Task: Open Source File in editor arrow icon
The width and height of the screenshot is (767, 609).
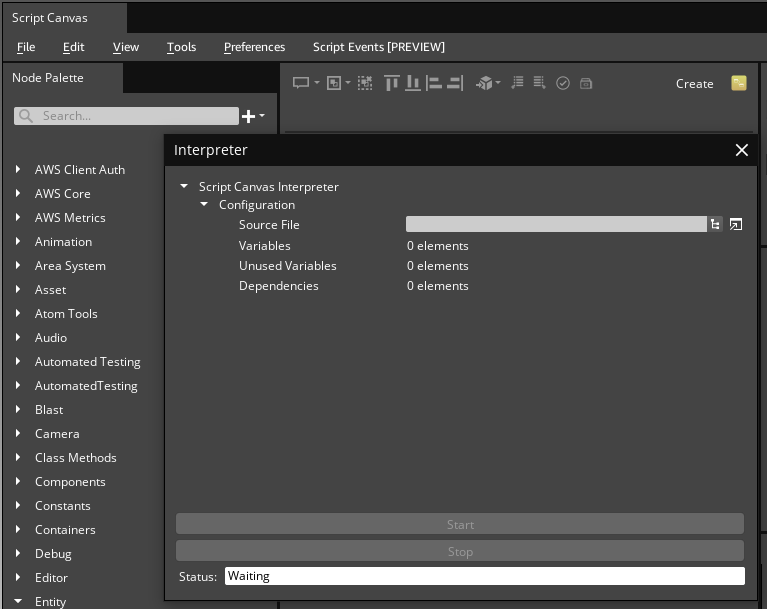Action: [x=736, y=225]
